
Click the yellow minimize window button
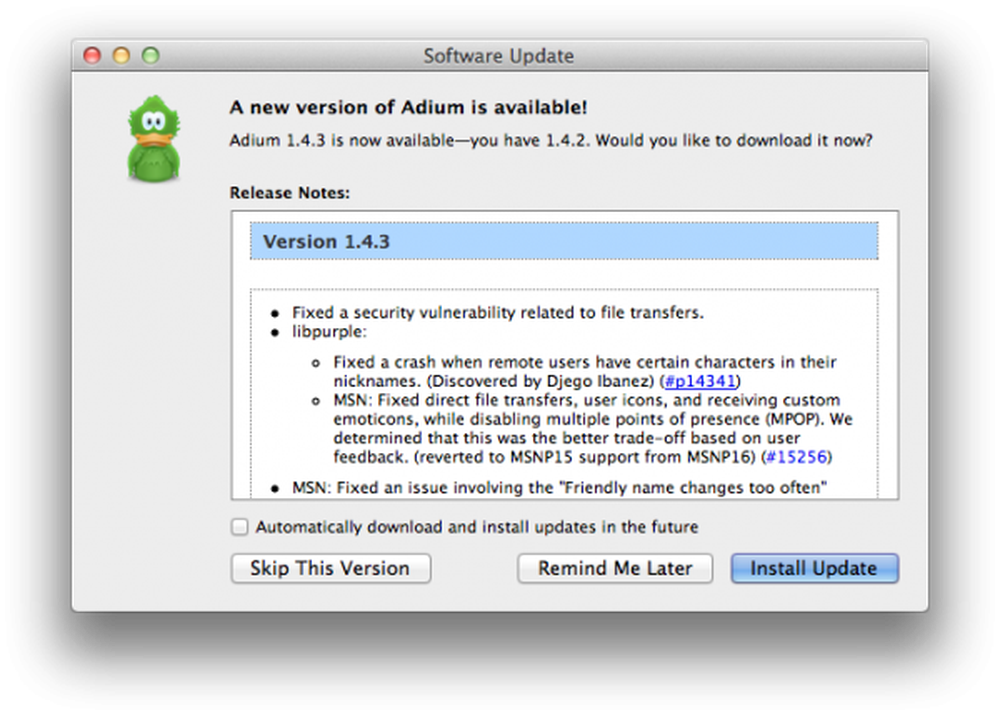[x=120, y=56]
